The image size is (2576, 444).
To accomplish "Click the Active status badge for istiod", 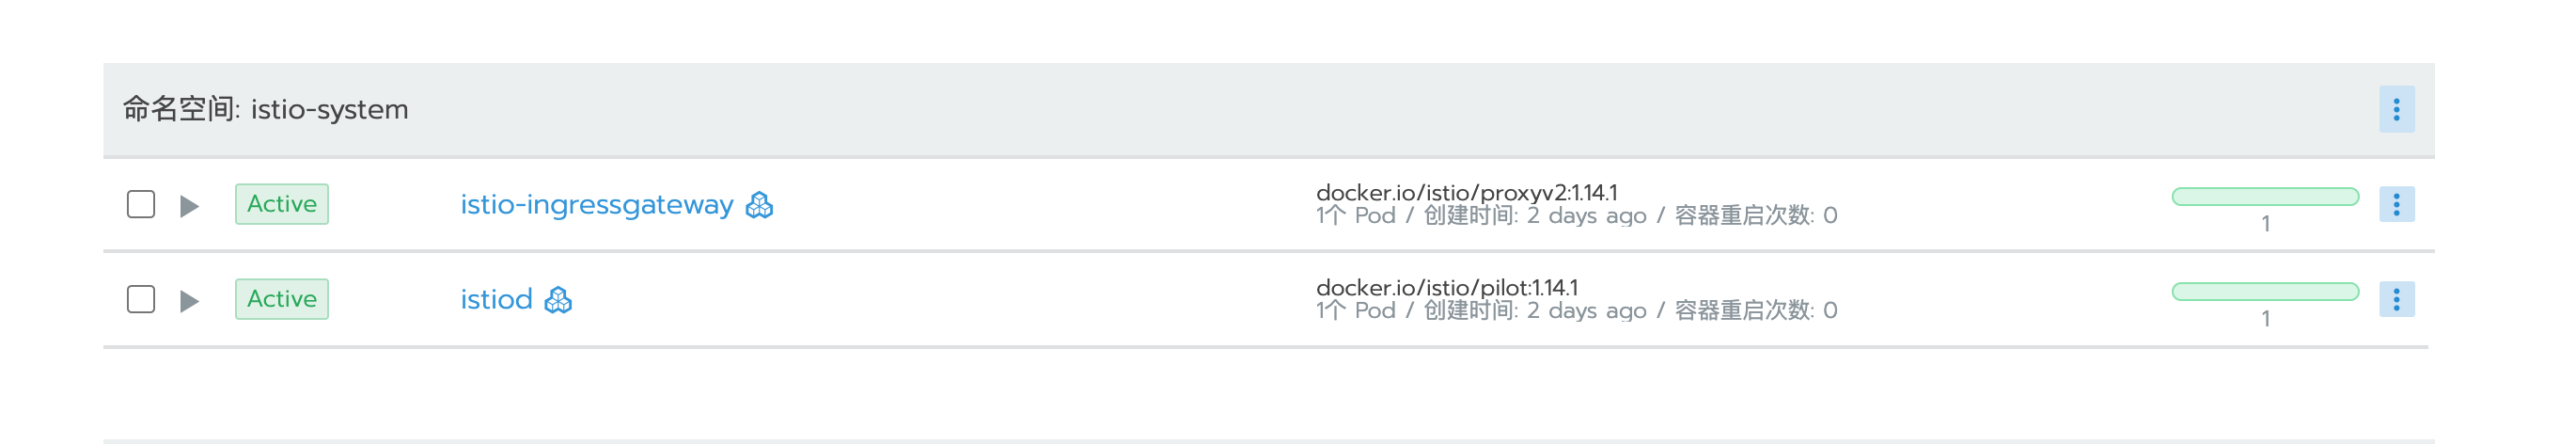I will click(282, 299).
